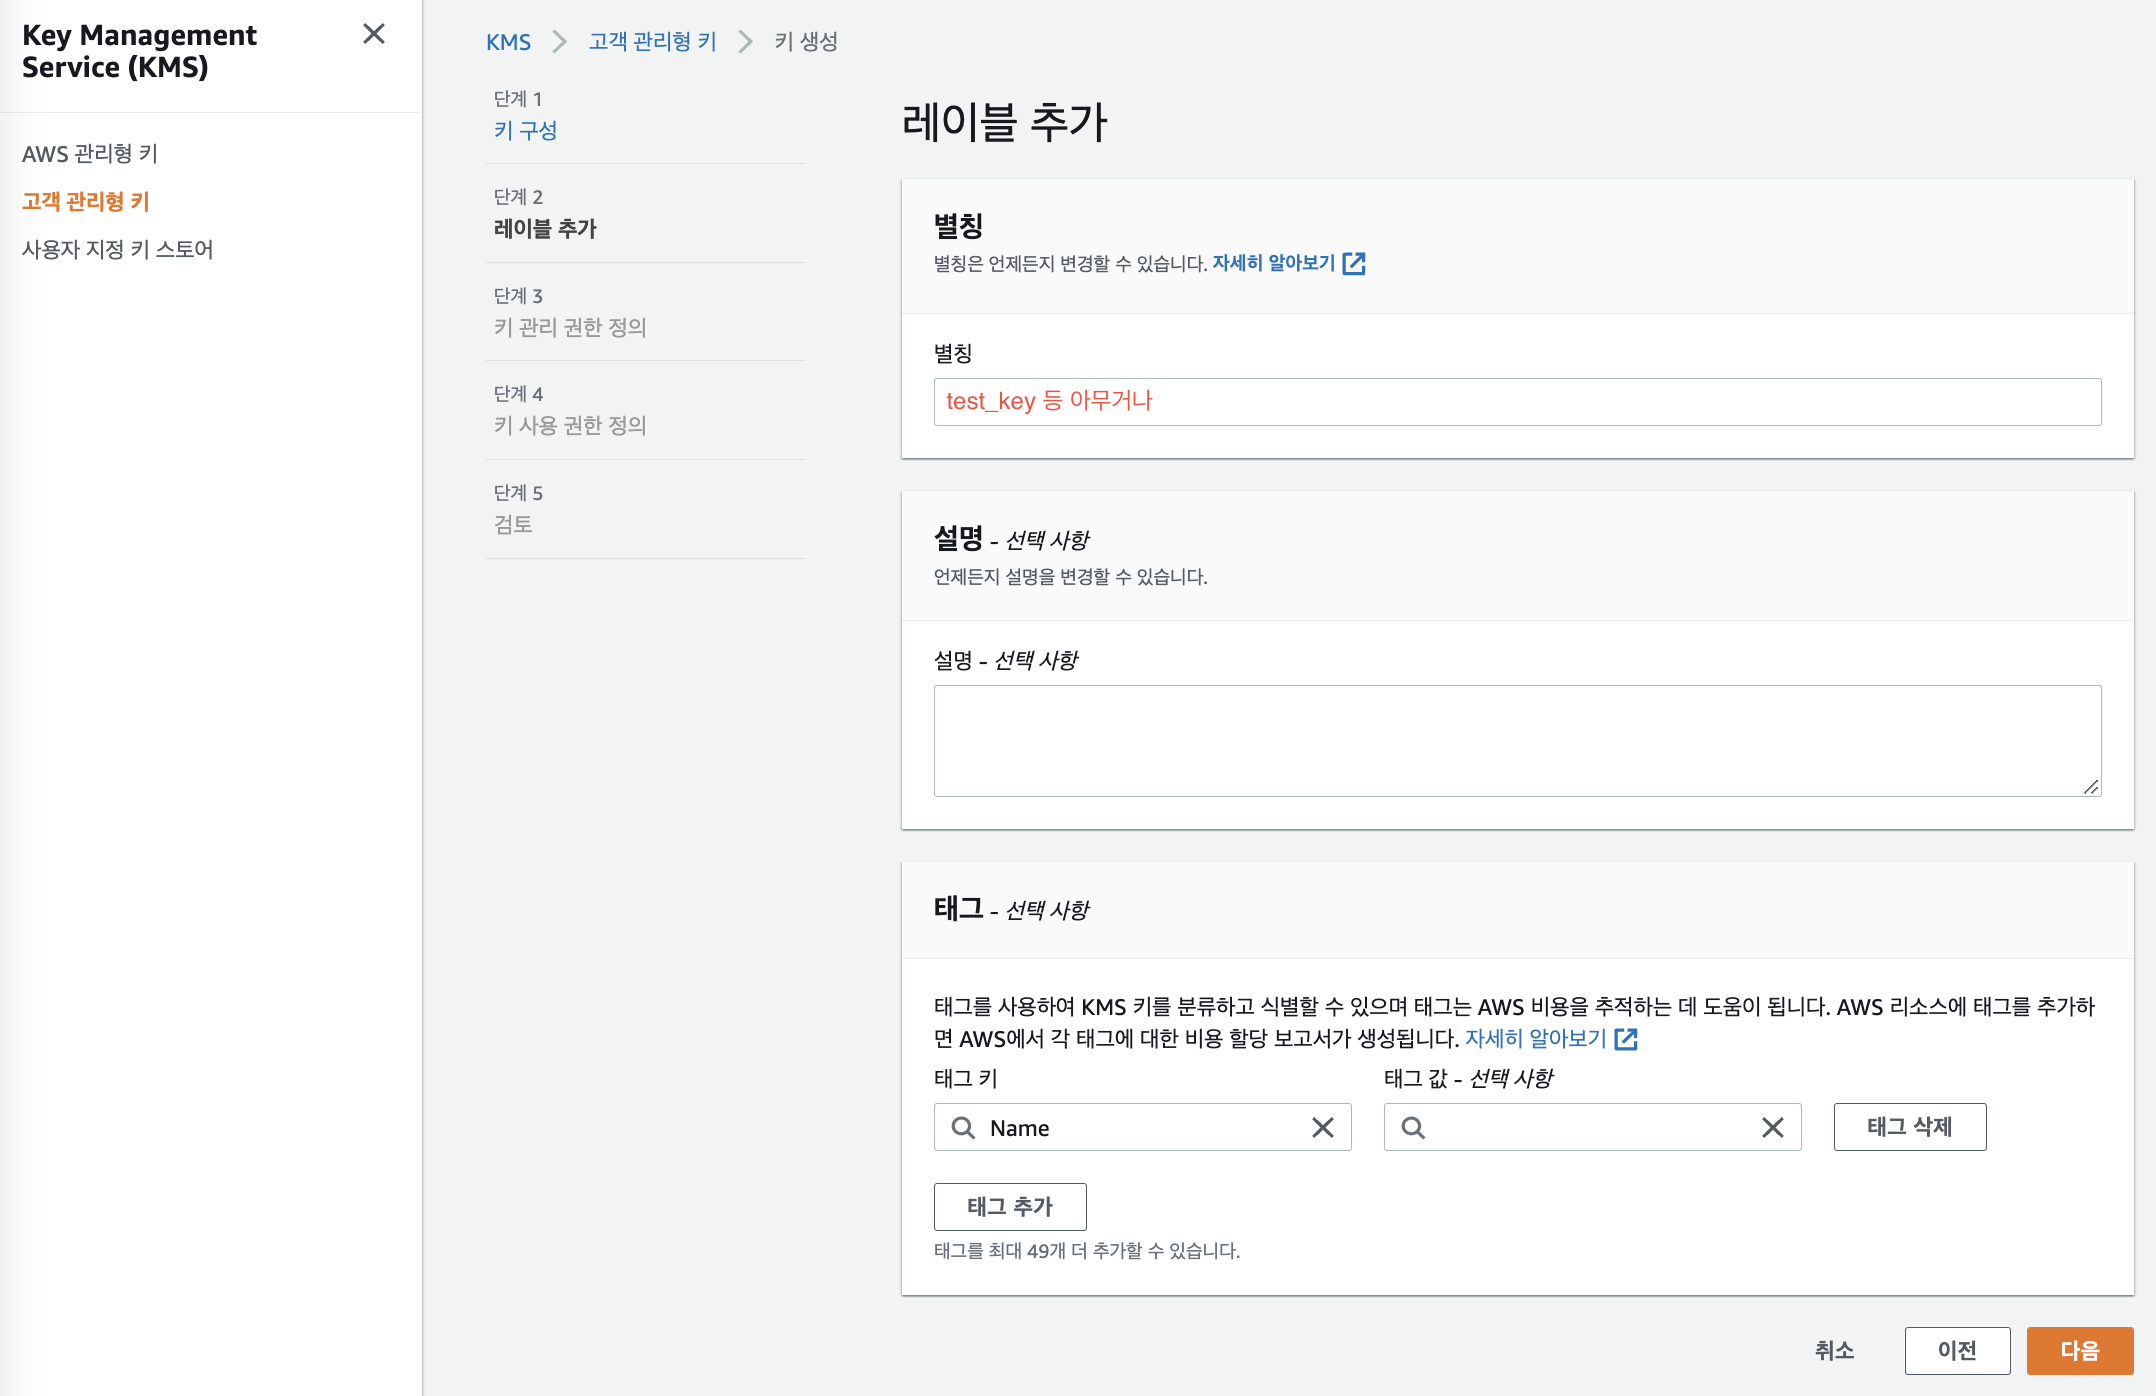
Task: Click description textarea resize handle
Action: pyautogui.click(x=2091, y=787)
